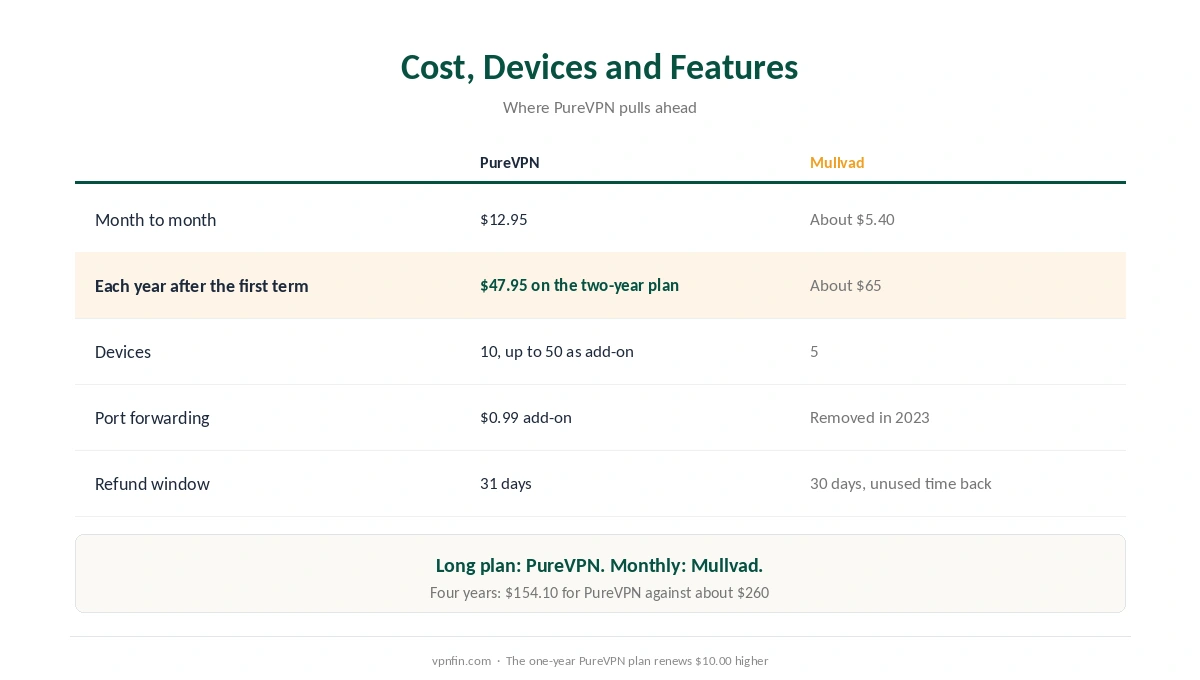The height and width of the screenshot is (680, 1200).
Task: Click the 'Removed in 2023' cell
Action: [x=869, y=417]
